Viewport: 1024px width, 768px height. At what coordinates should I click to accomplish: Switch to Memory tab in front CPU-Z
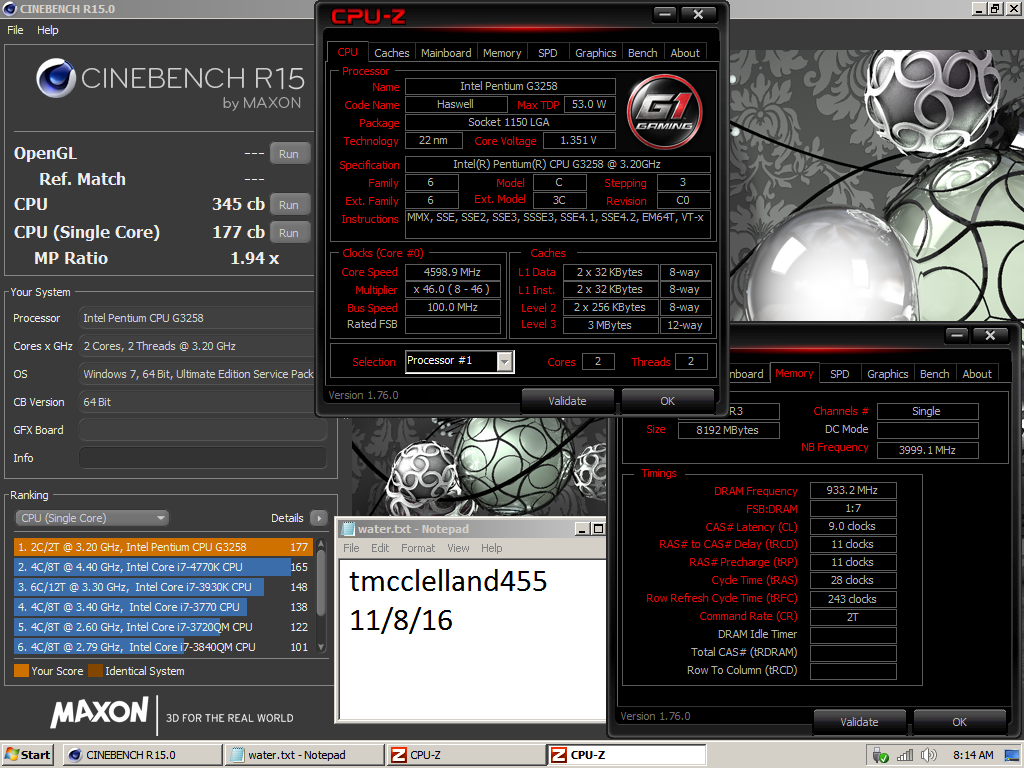[502, 53]
